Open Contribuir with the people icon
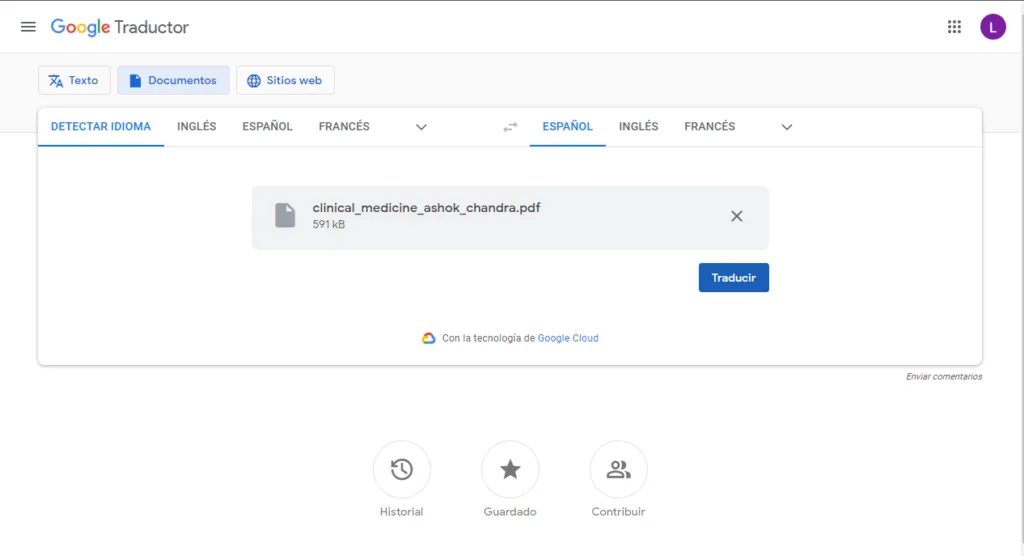The height and width of the screenshot is (556, 1024). pos(618,469)
